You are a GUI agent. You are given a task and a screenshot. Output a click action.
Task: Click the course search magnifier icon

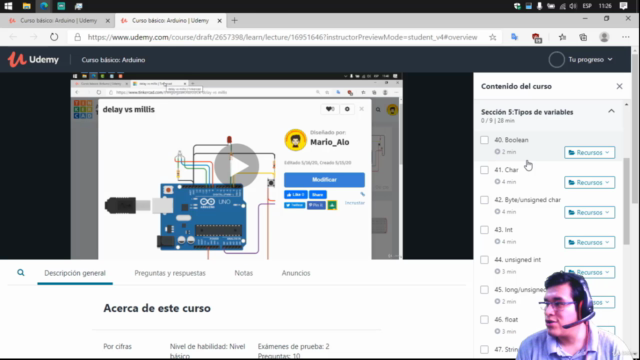pyautogui.click(x=20, y=273)
